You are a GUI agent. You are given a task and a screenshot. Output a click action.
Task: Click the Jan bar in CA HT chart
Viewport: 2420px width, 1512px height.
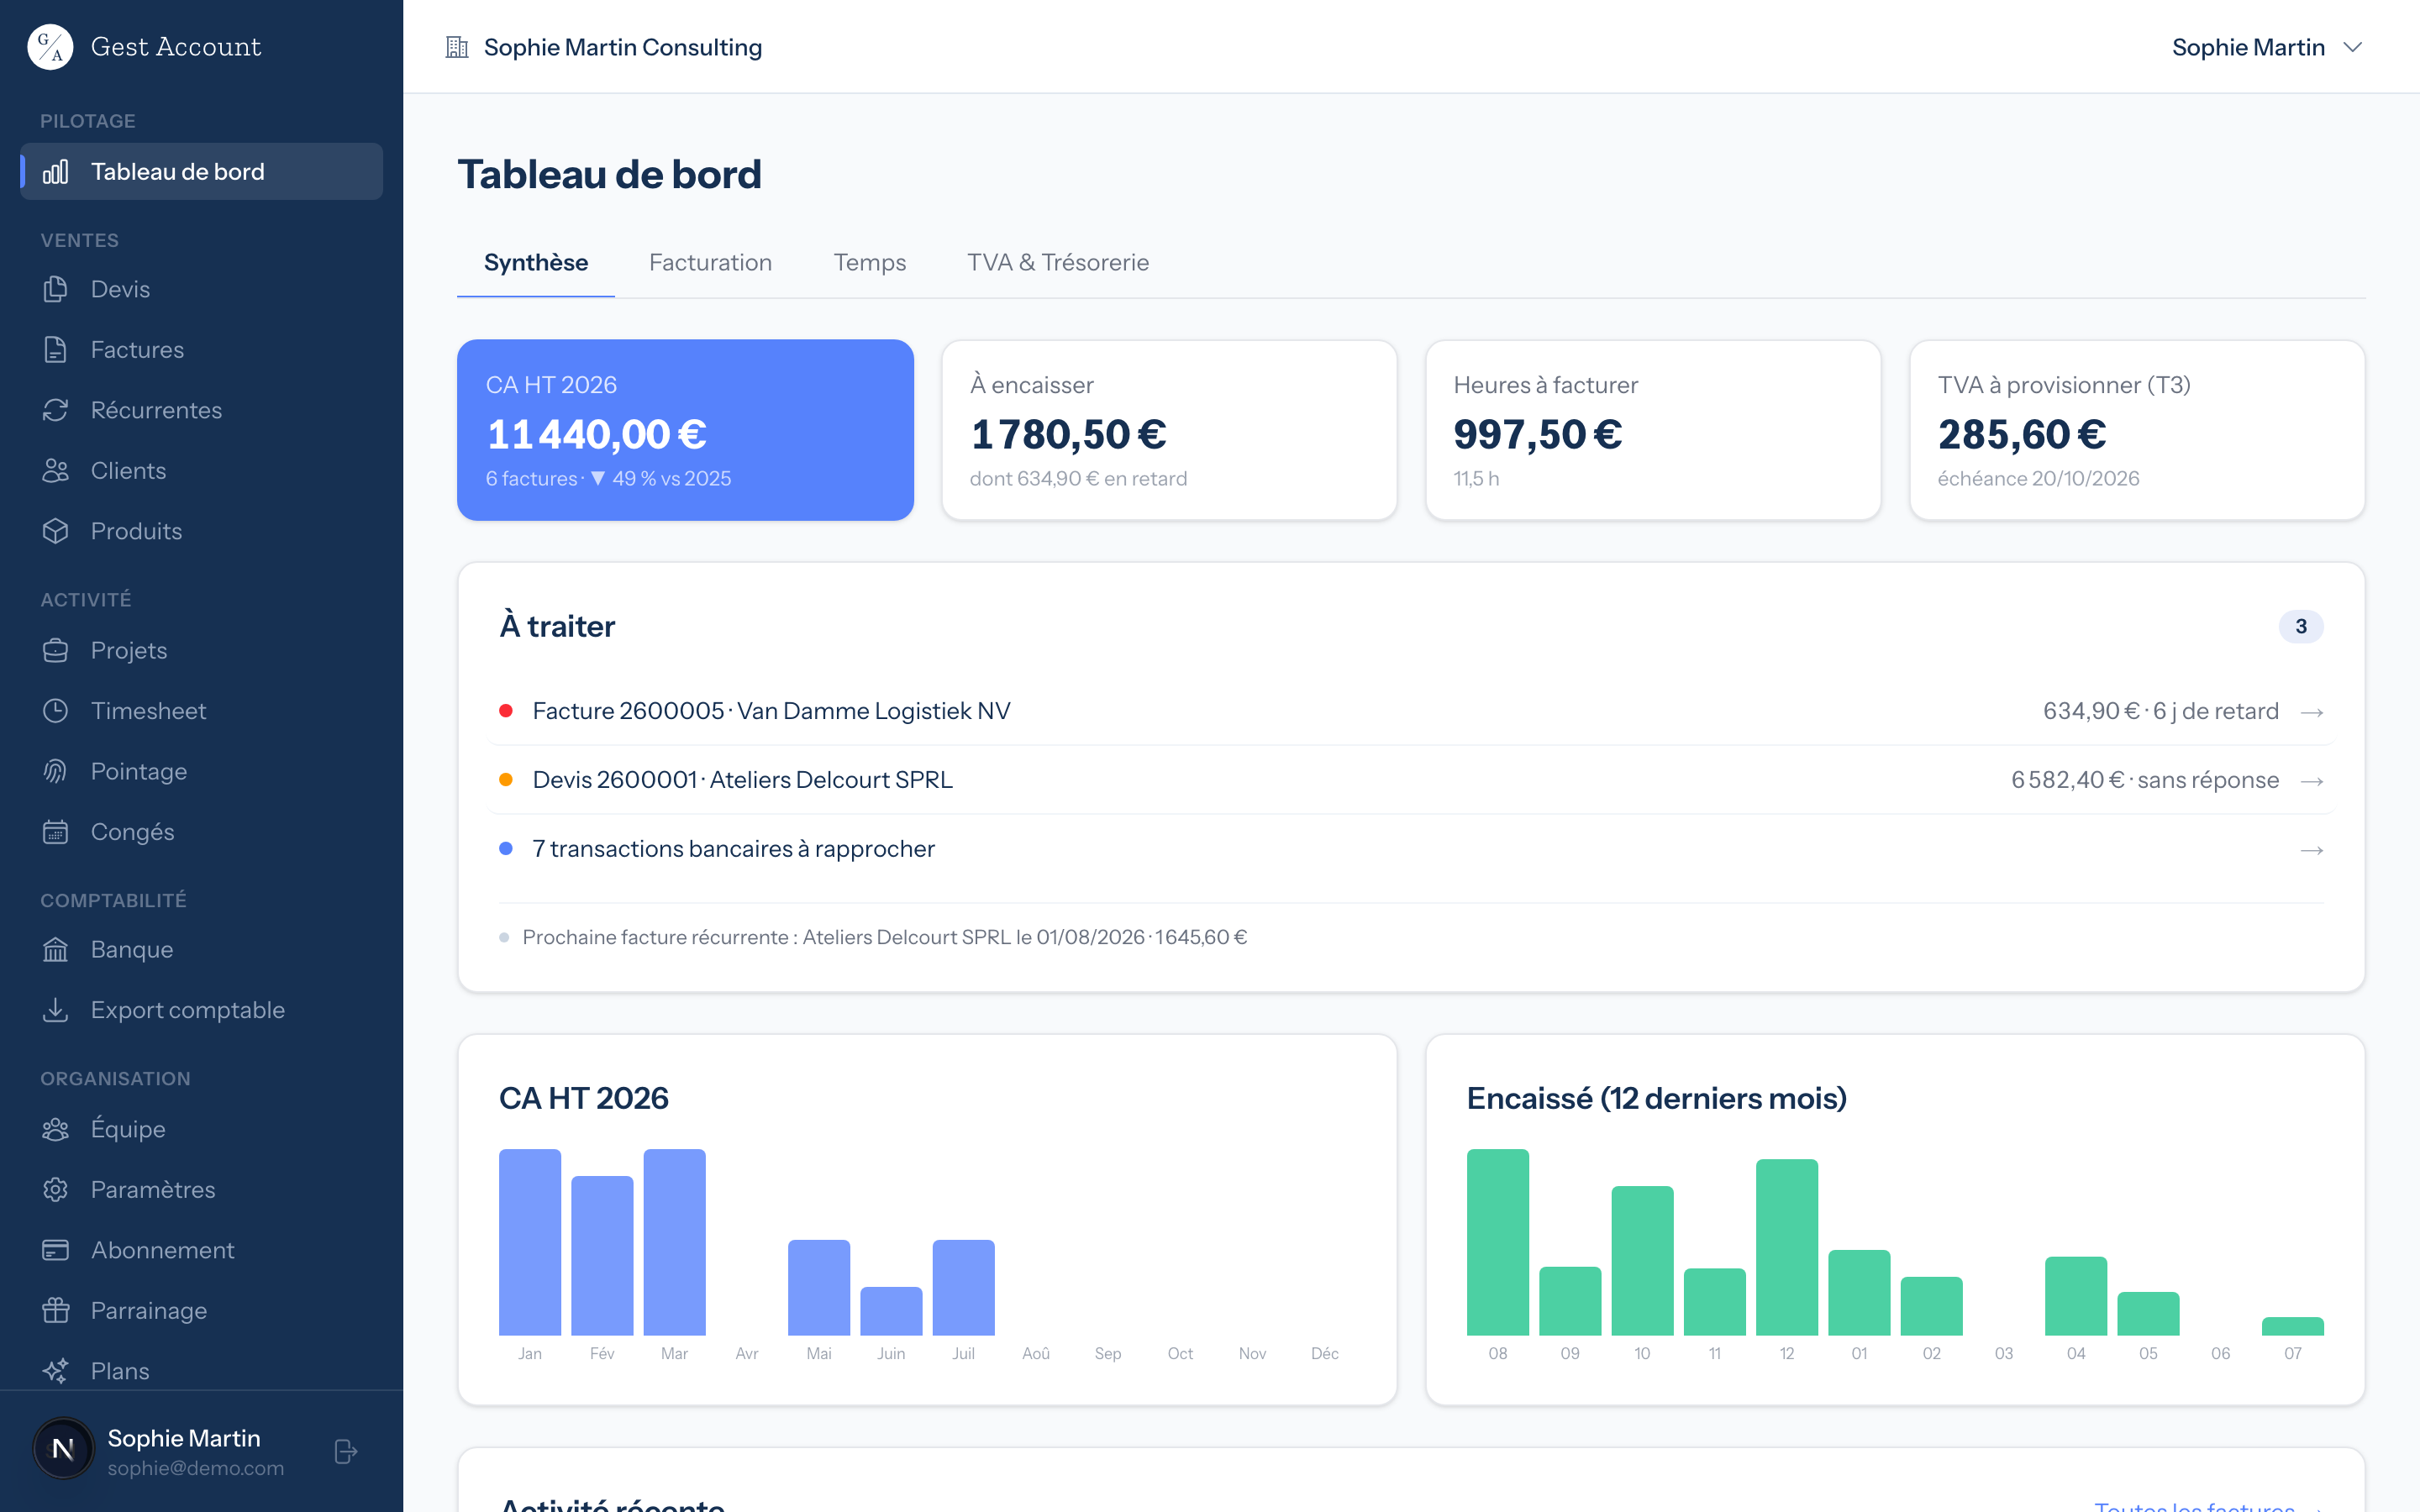[x=530, y=1242]
